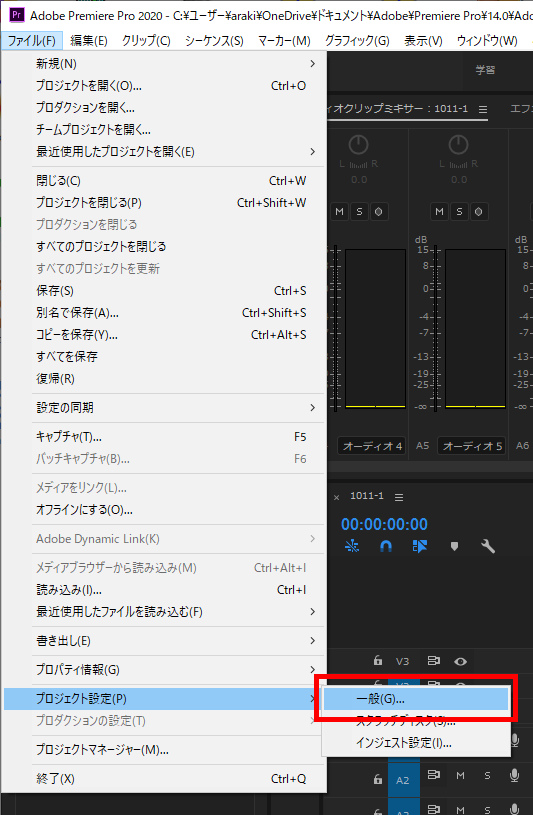Select キャプチャ(T)... menu item
Screen dimensions: 533x815
point(164,437)
